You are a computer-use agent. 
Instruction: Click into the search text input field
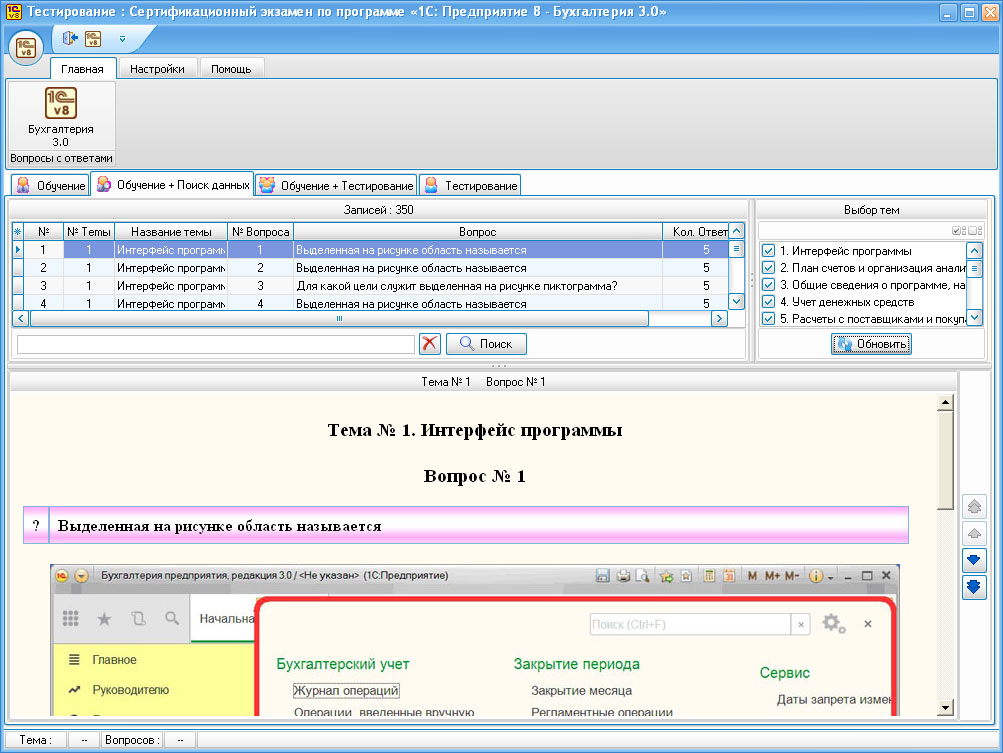point(215,344)
